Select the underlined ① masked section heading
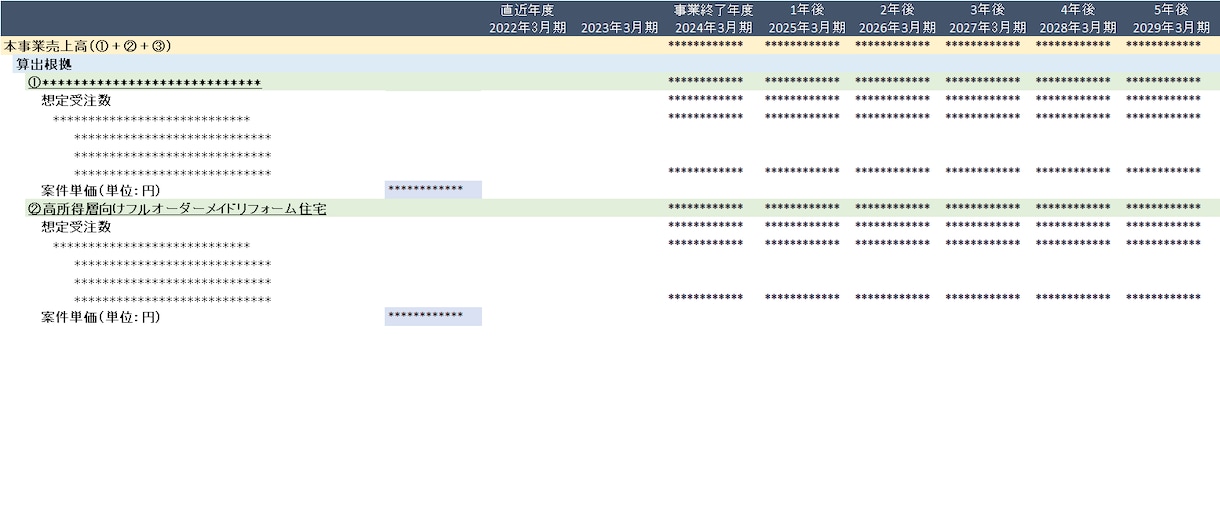 click(x=144, y=82)
